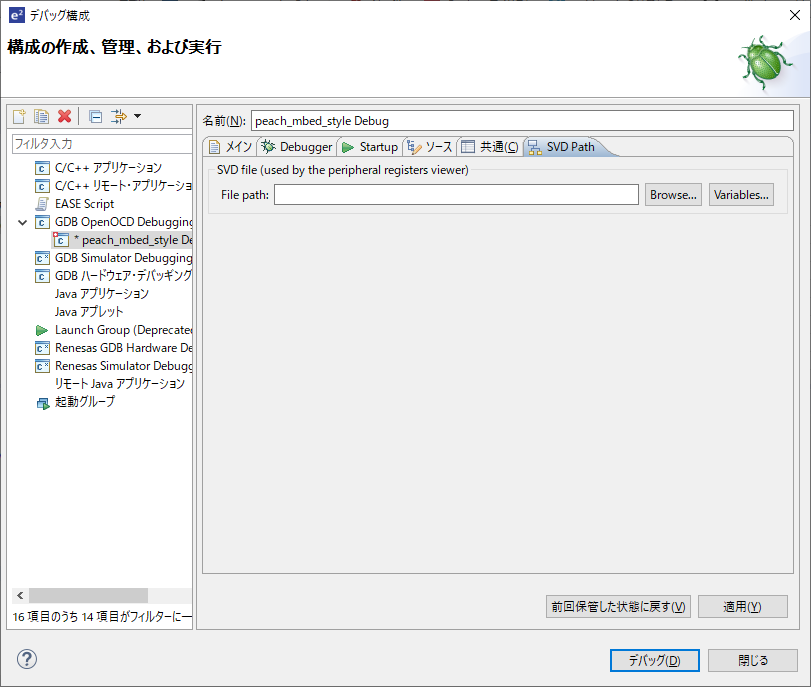The height and width of the screenshot is (687, 811).
Task: Click 起動グループ row icon
Action: [x=42, y=403]
